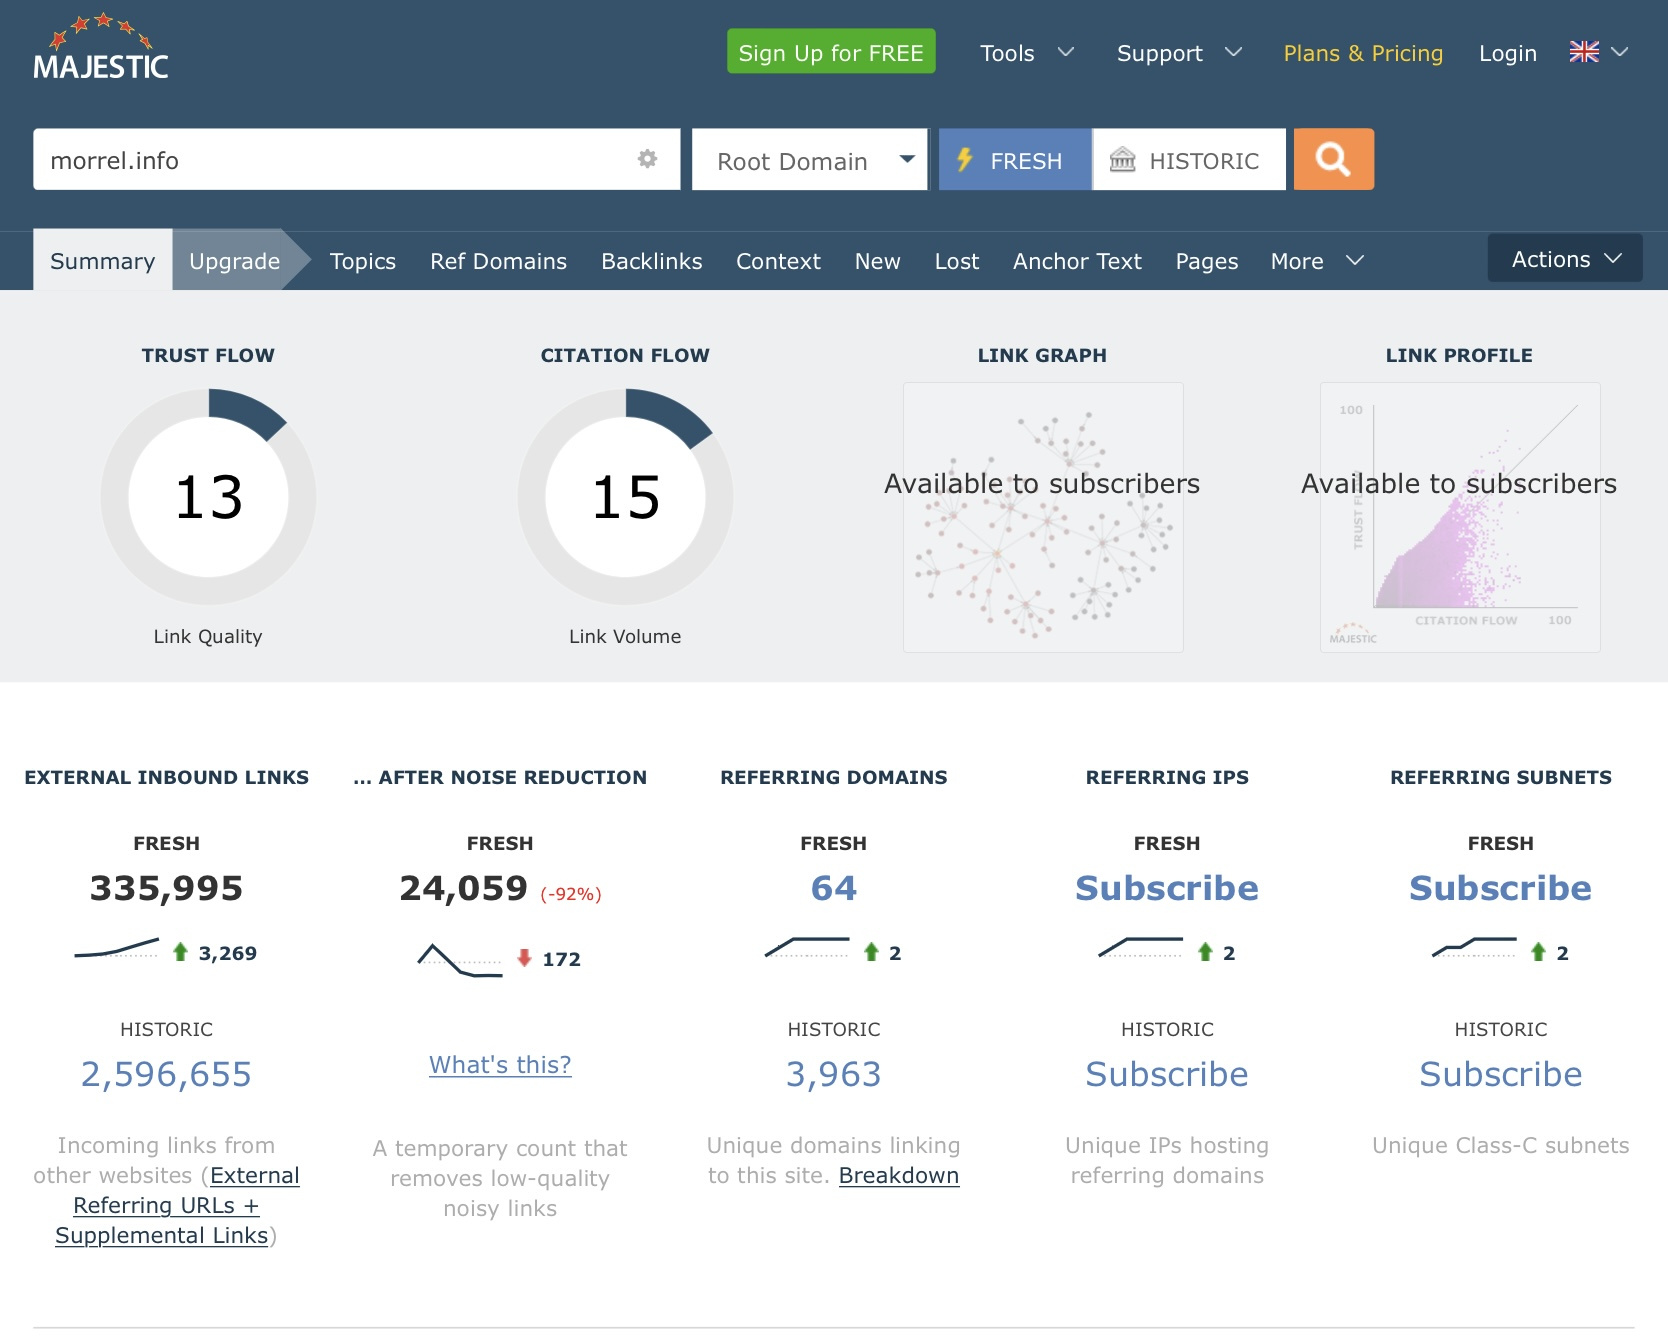Click the noise reduction trend sparkline
Image resolution: width=1668 pixels, height=1339 pixels.
coord(460,959)
